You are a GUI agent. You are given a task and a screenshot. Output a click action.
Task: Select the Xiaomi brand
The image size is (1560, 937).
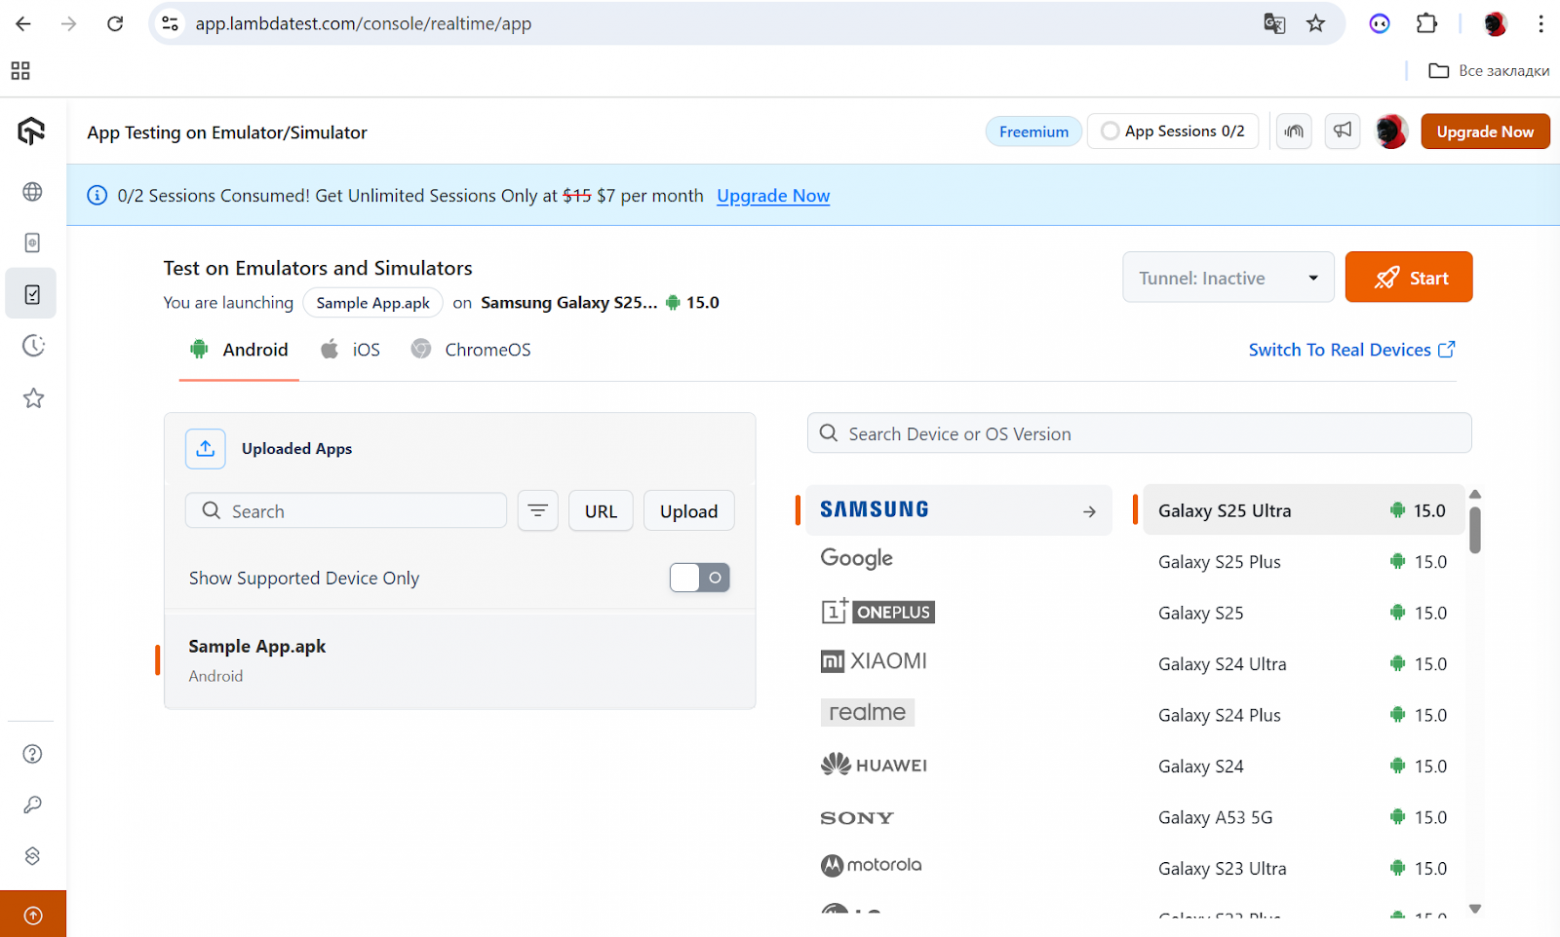tap(874, 661)
